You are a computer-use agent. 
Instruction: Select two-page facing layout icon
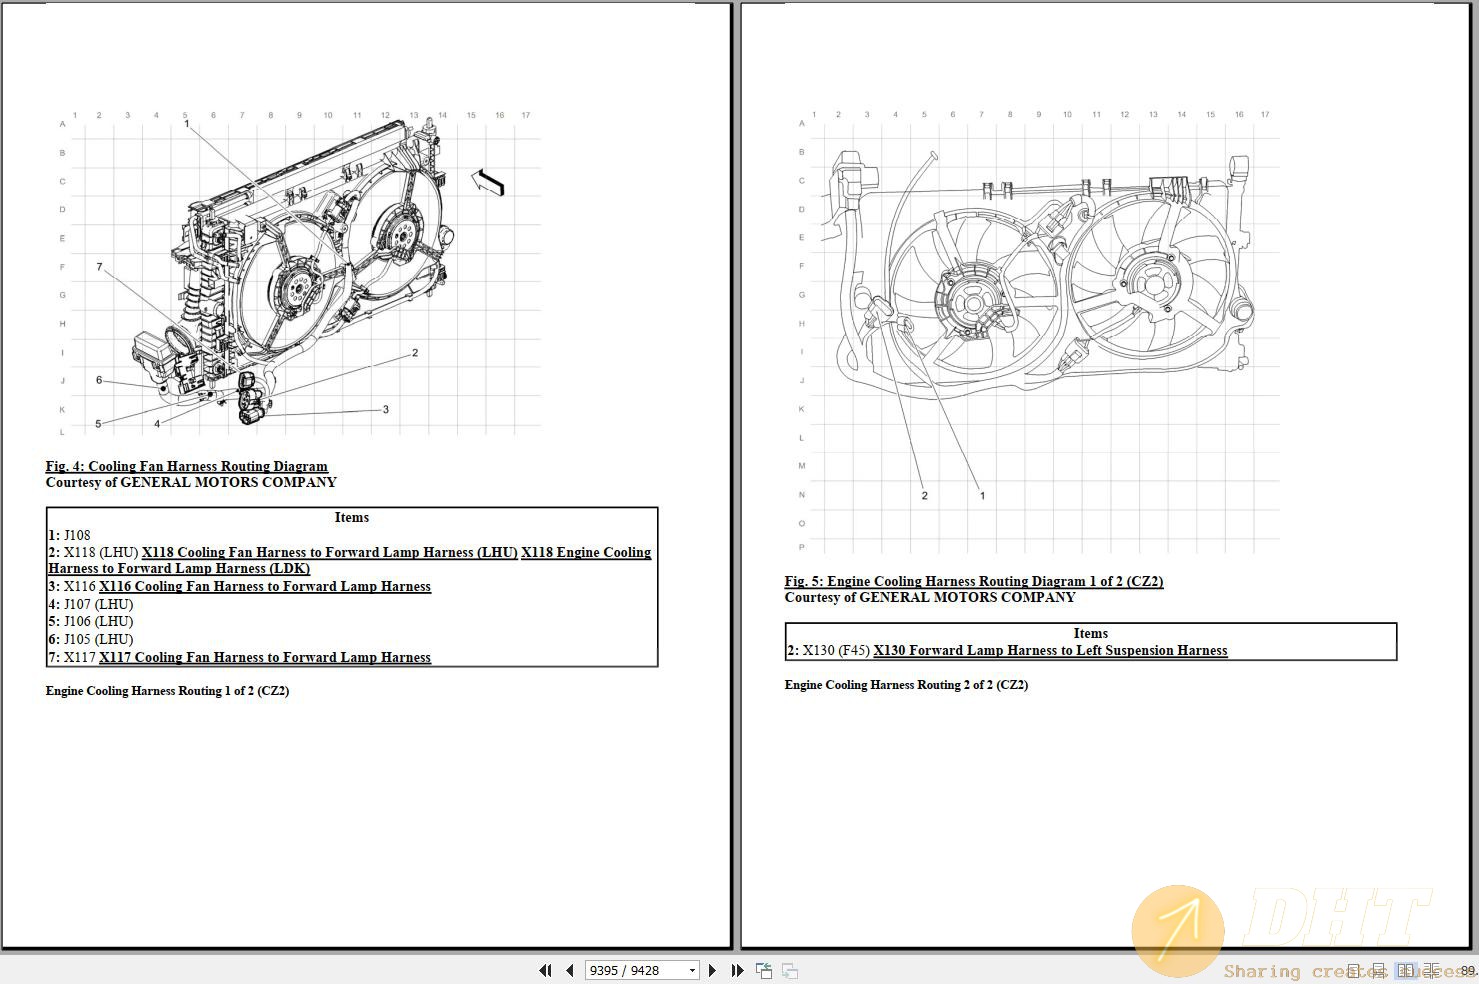coord(1406,971)
